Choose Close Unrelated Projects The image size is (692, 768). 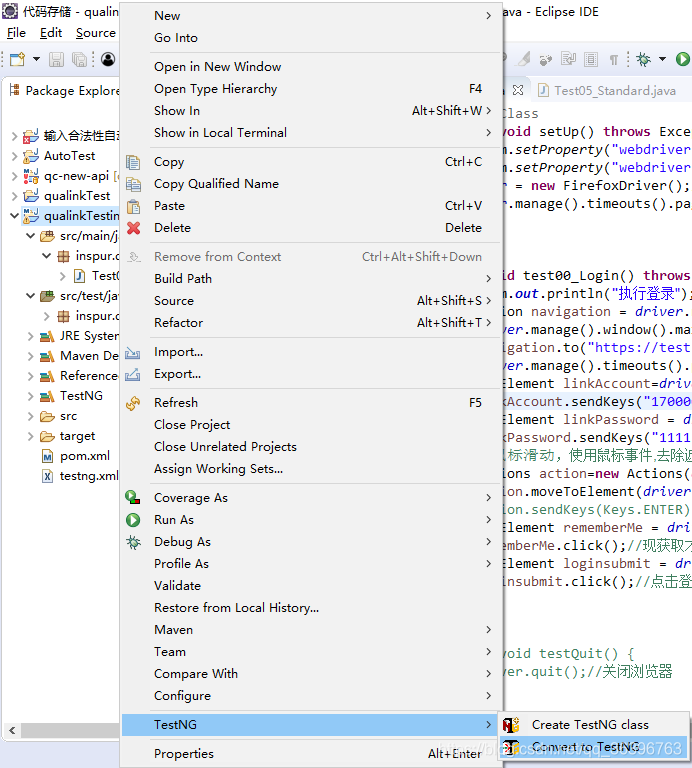[310, 447]
